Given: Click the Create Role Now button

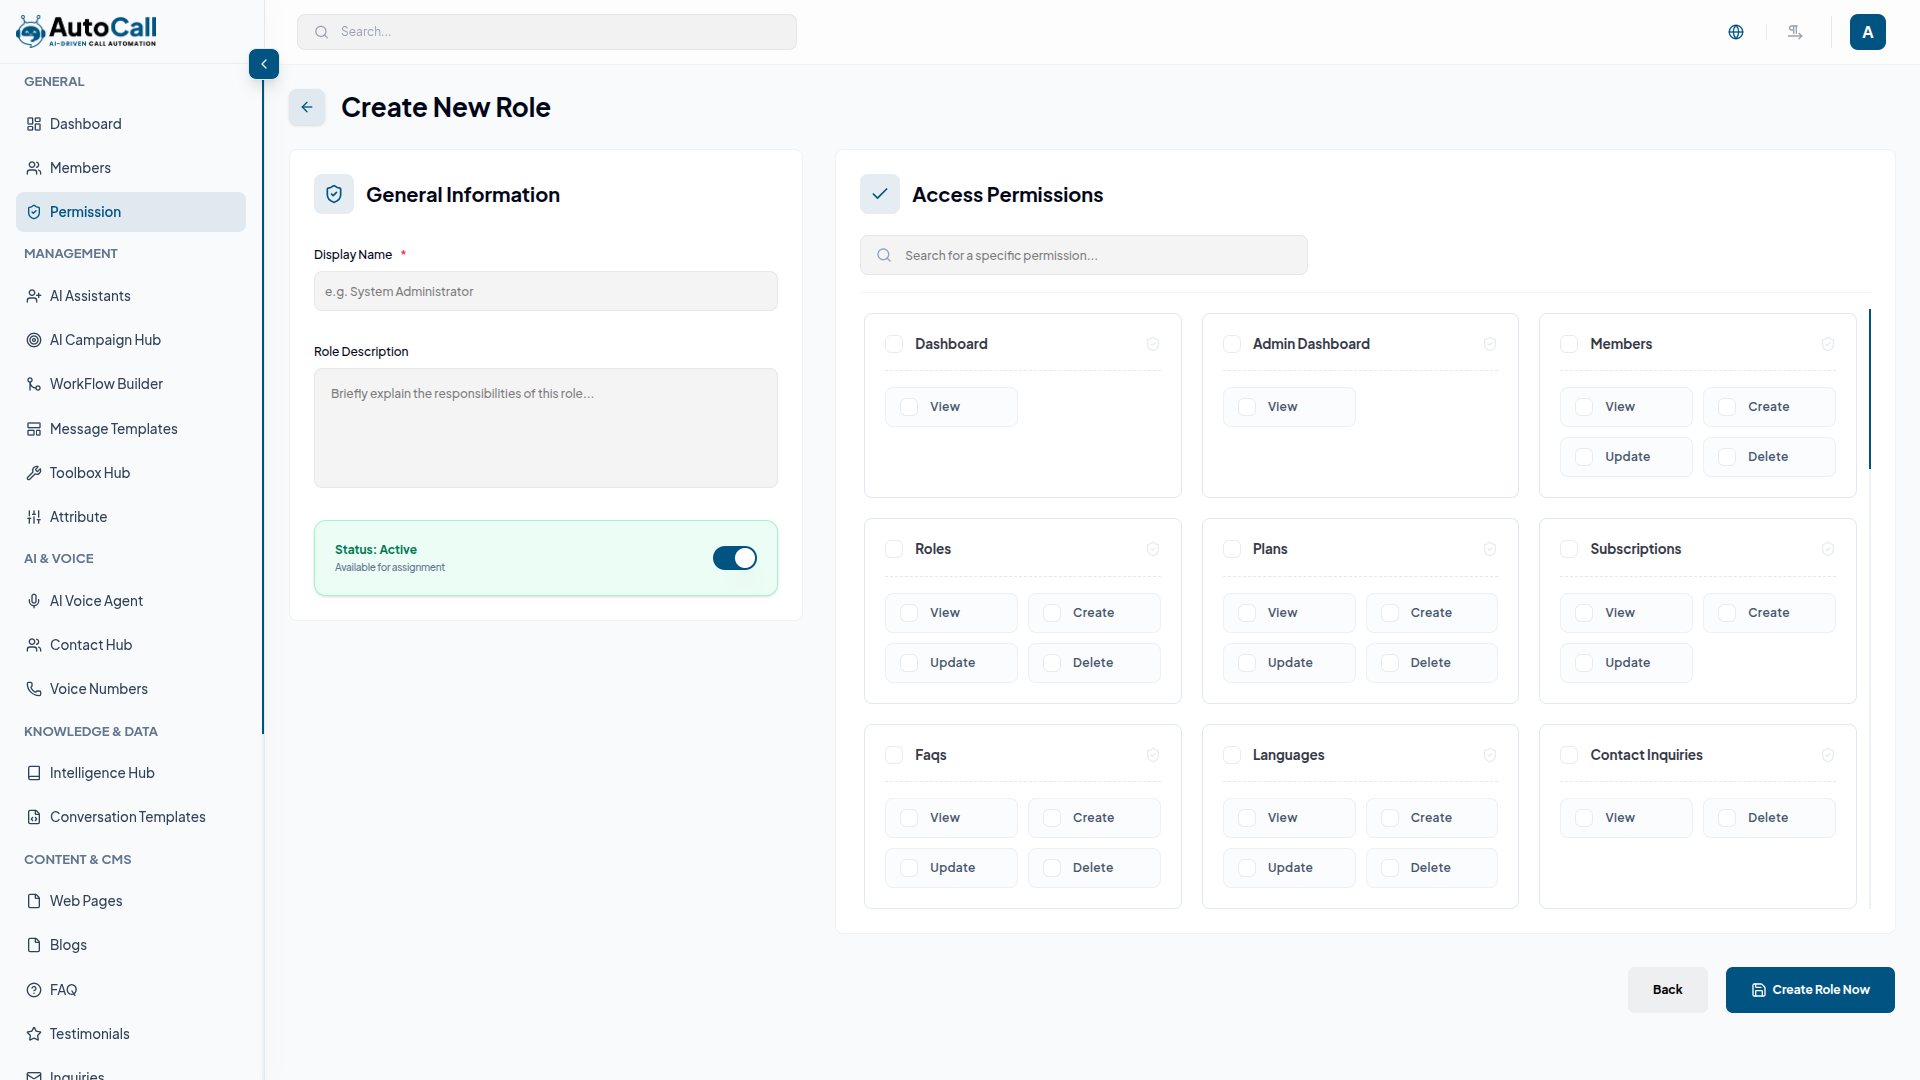Looking at the screenshot, I should point(1810,990).
